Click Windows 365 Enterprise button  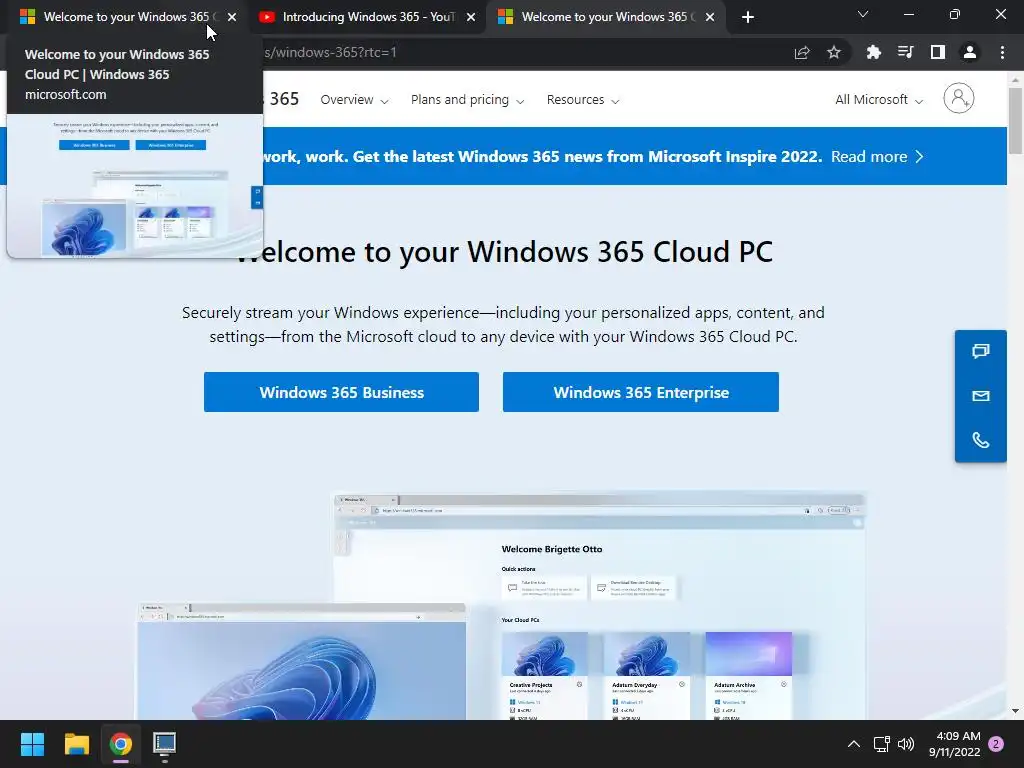641,392
